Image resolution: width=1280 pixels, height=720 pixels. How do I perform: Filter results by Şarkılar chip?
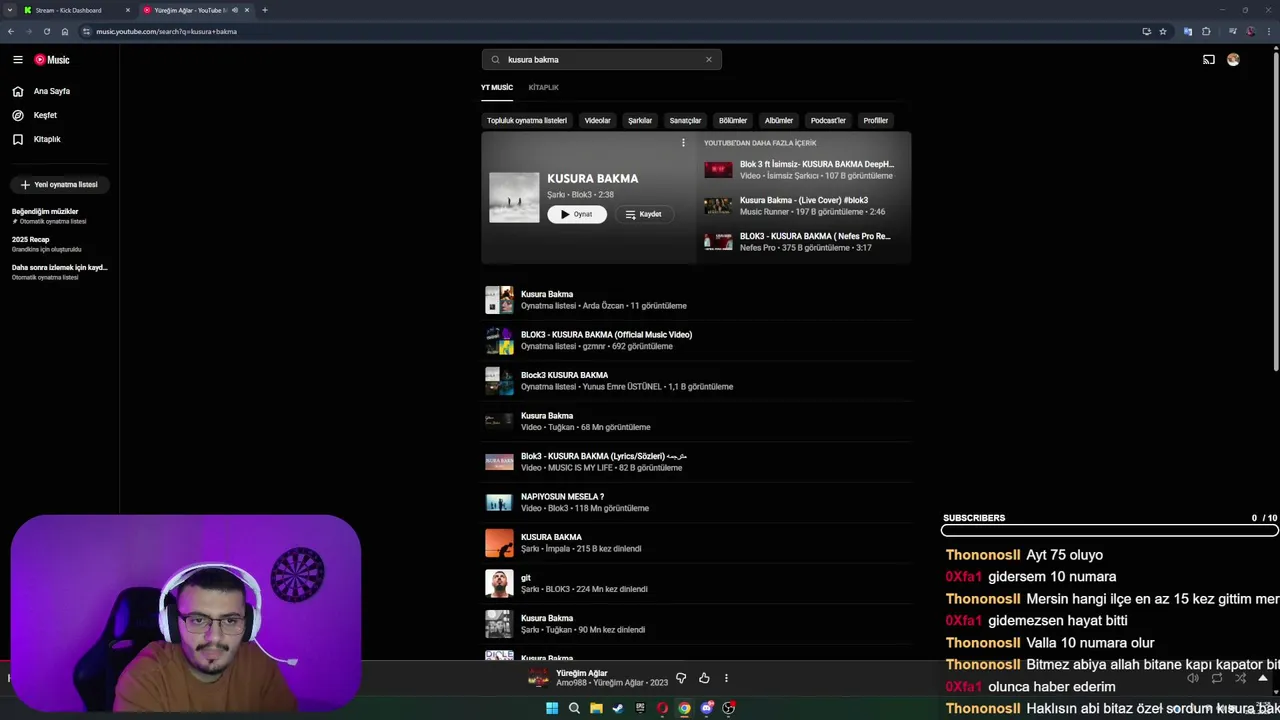640,120
